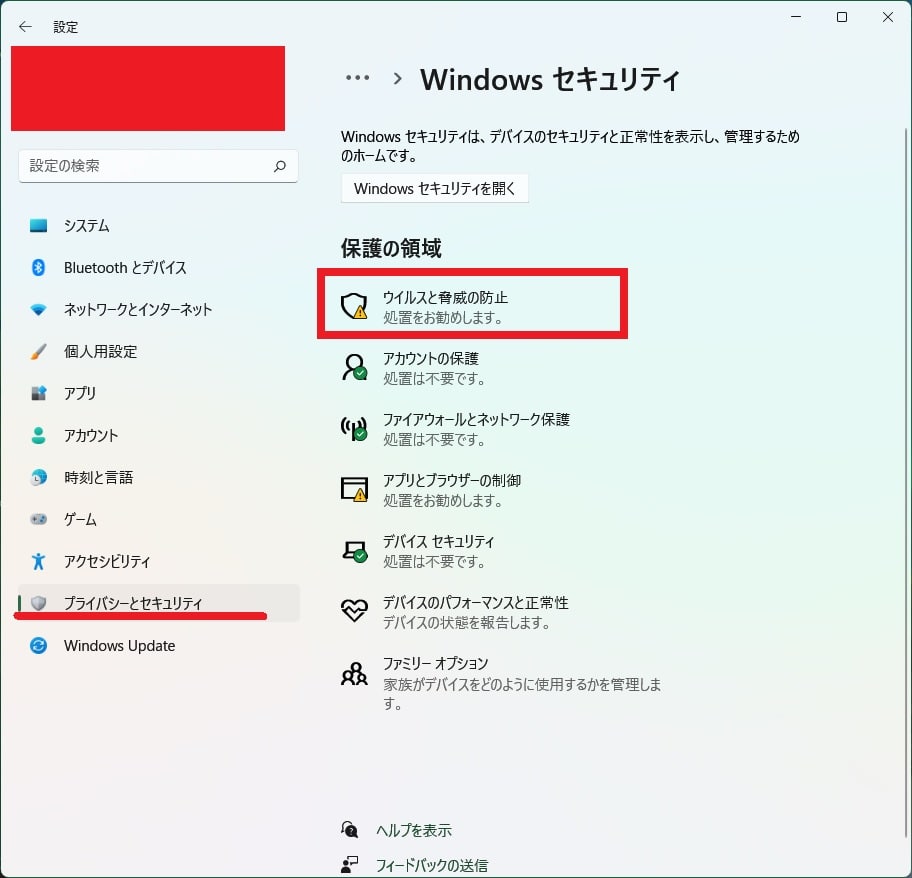
Task: Click フィードバックの送信 link
Action: pos(432,866)
